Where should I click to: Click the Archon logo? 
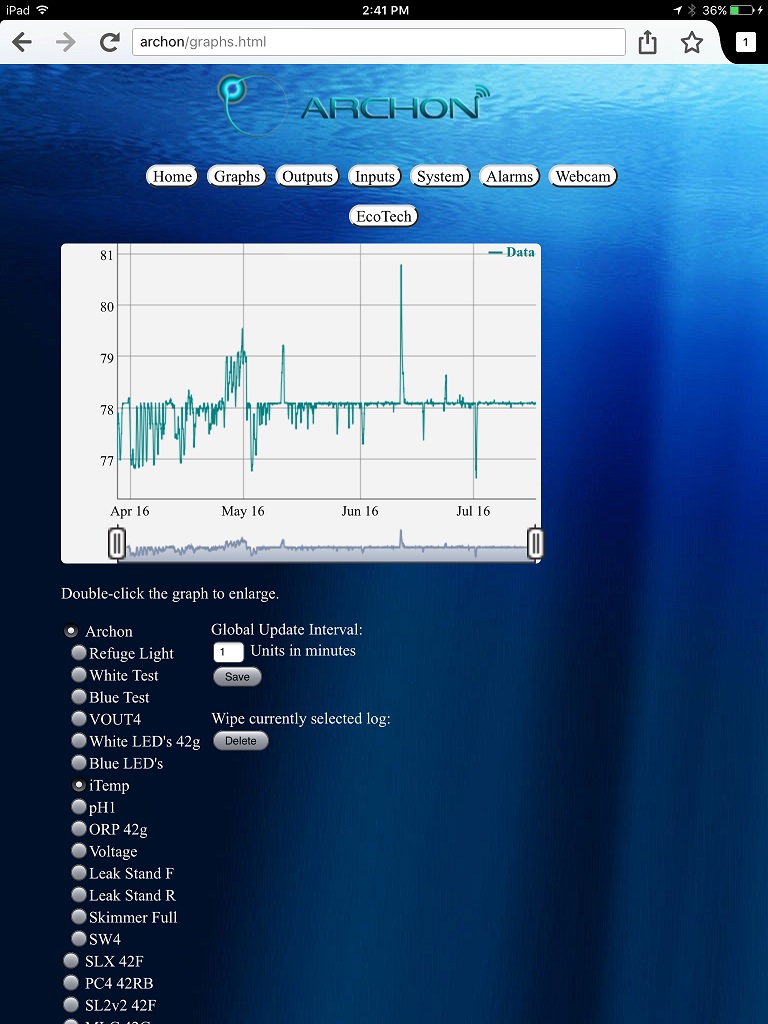pyautogui.click(x=354, y=102)
